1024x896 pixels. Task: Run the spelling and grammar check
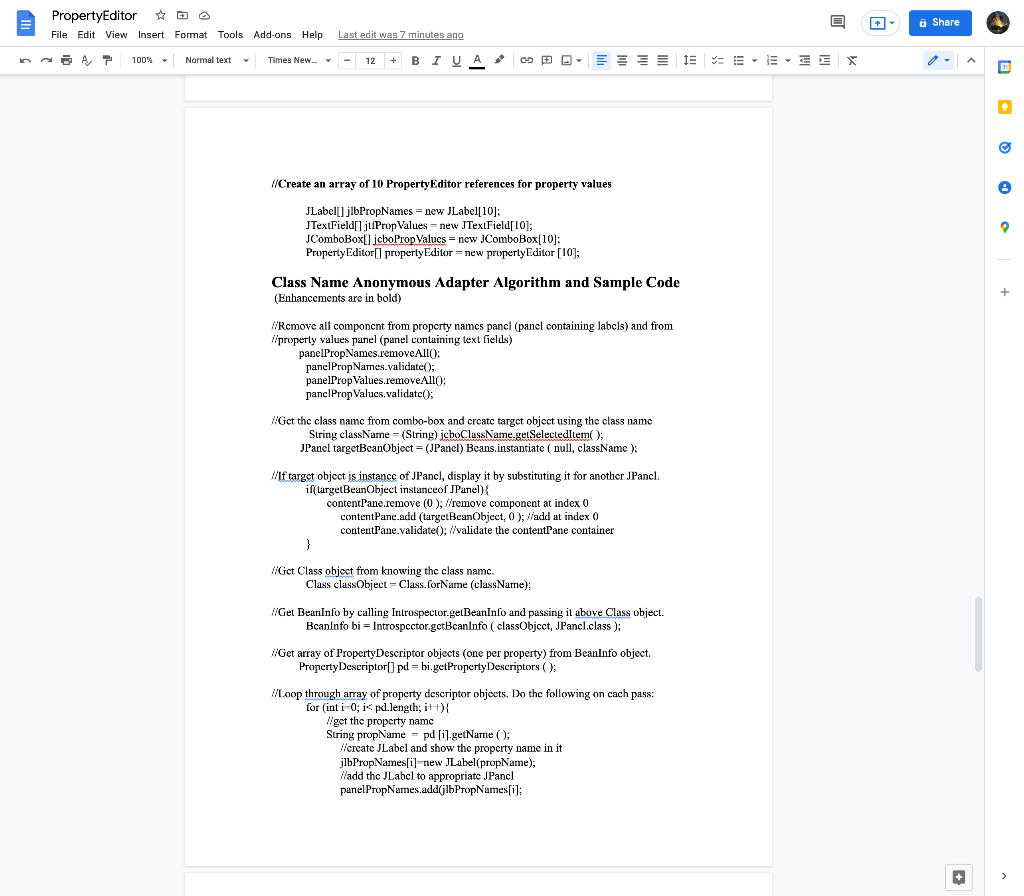click(x=87, y=60)
